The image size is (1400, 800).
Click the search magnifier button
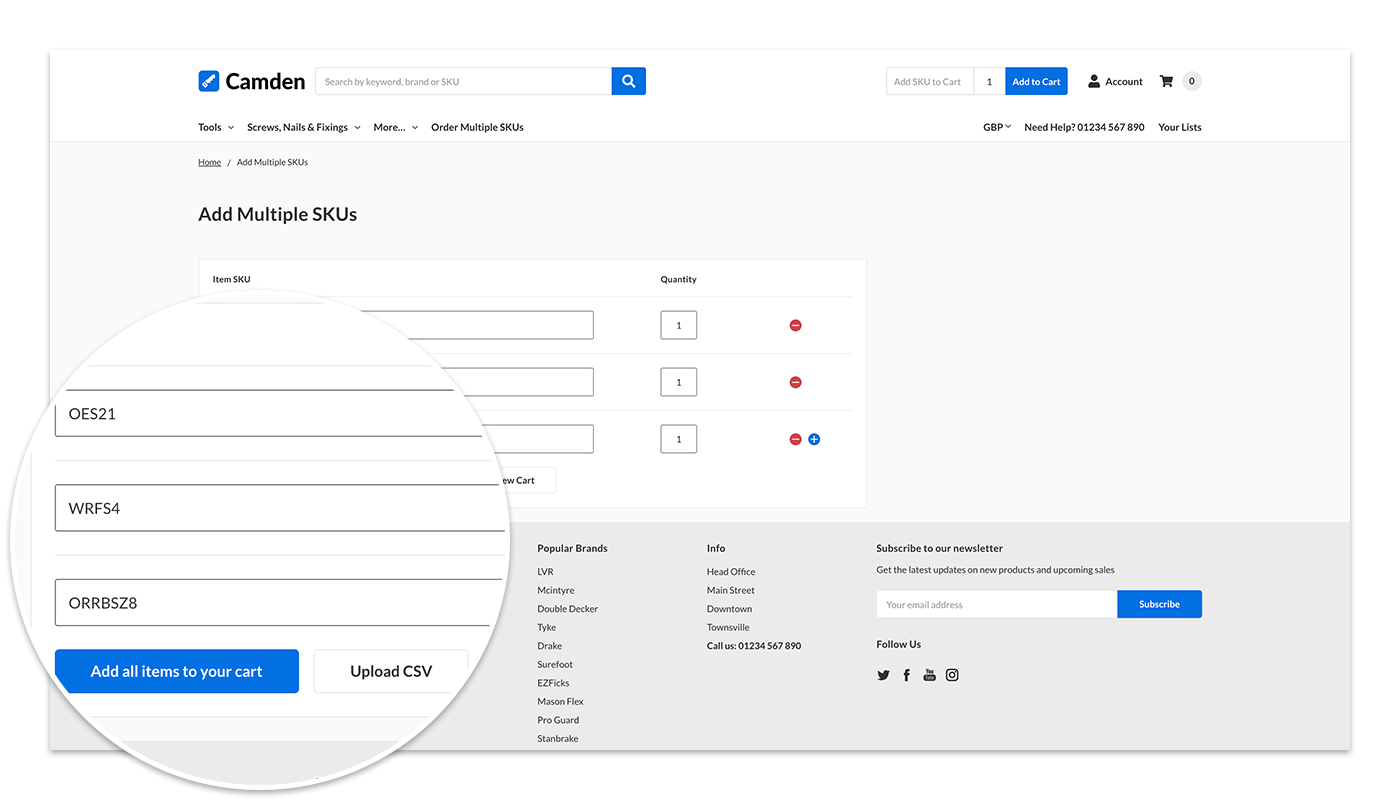[628, 81]
